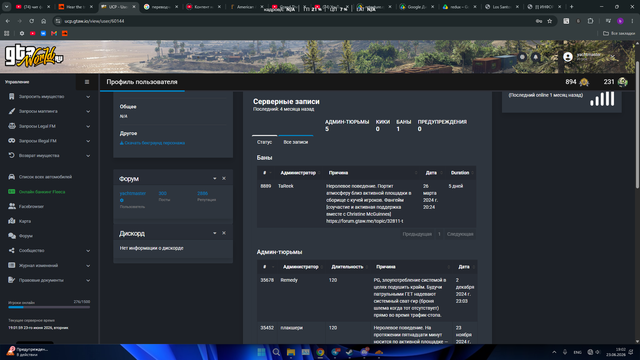The height and width of the screenshot is (360, 640).
Task: Bookmark this page with the star icon
Action: pyautogui.click(x=549, y=21)
